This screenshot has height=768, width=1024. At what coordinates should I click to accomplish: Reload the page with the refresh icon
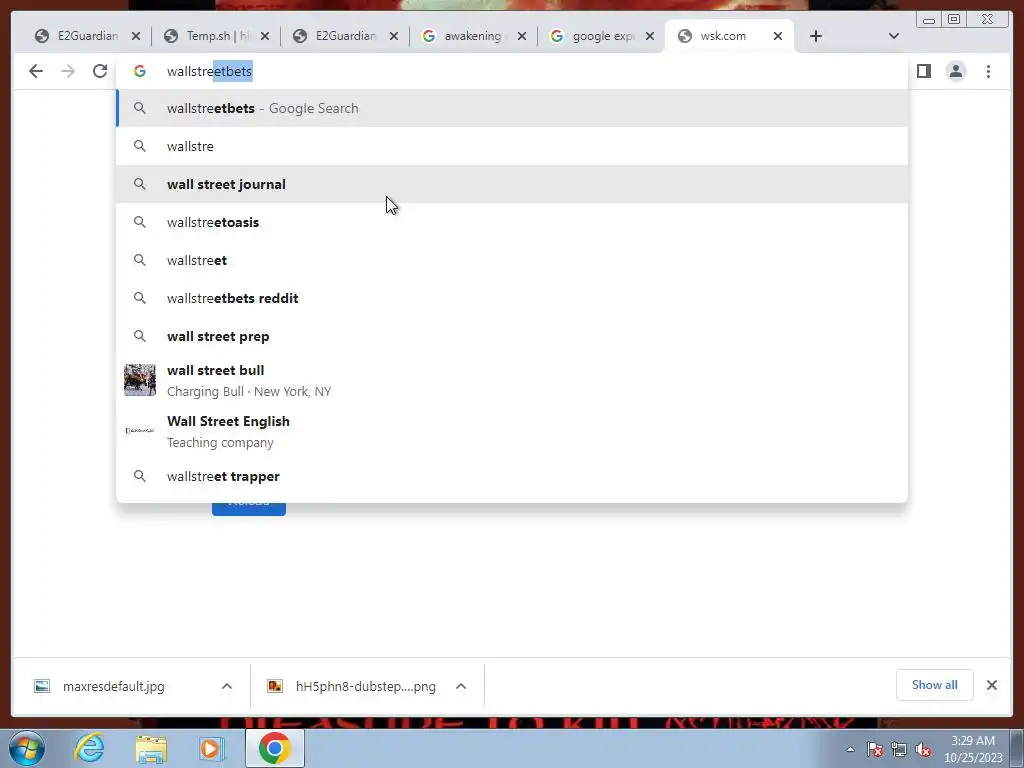point(99,71)
